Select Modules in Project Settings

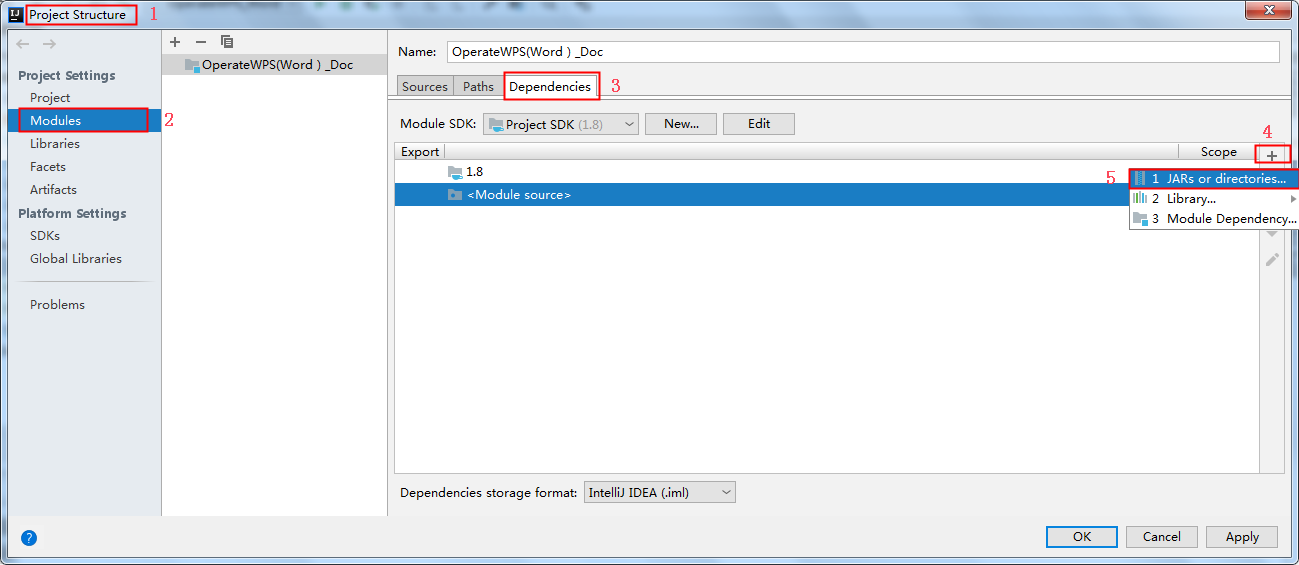click(85, 120)
